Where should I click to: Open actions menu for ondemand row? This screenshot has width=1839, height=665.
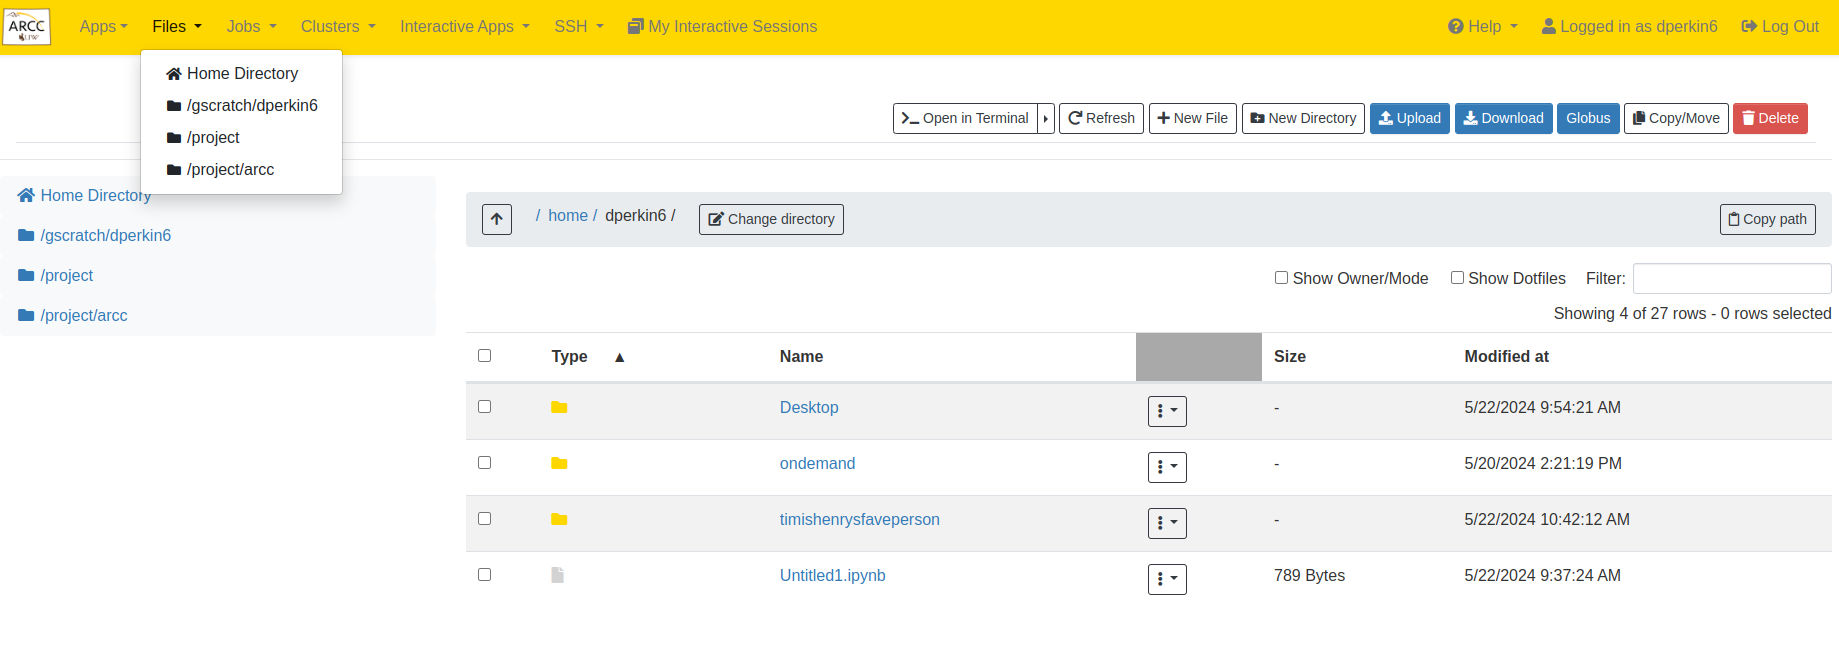1167,467
